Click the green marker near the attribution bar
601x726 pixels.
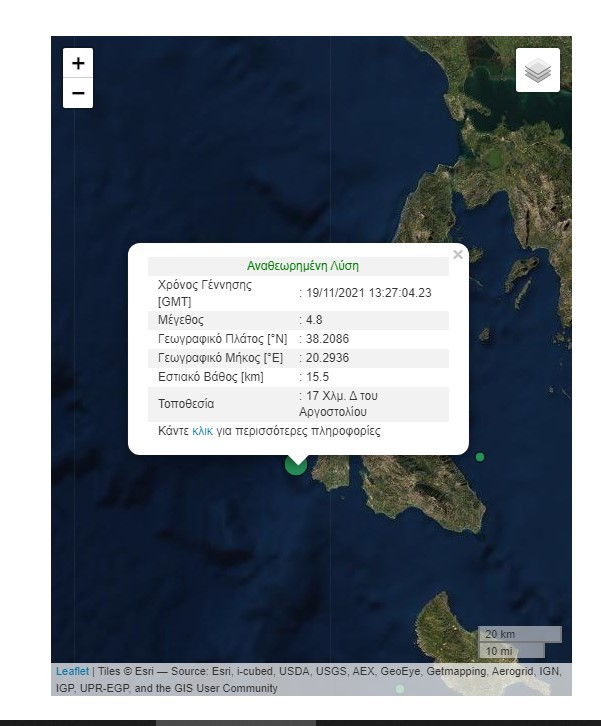[400, 689]
